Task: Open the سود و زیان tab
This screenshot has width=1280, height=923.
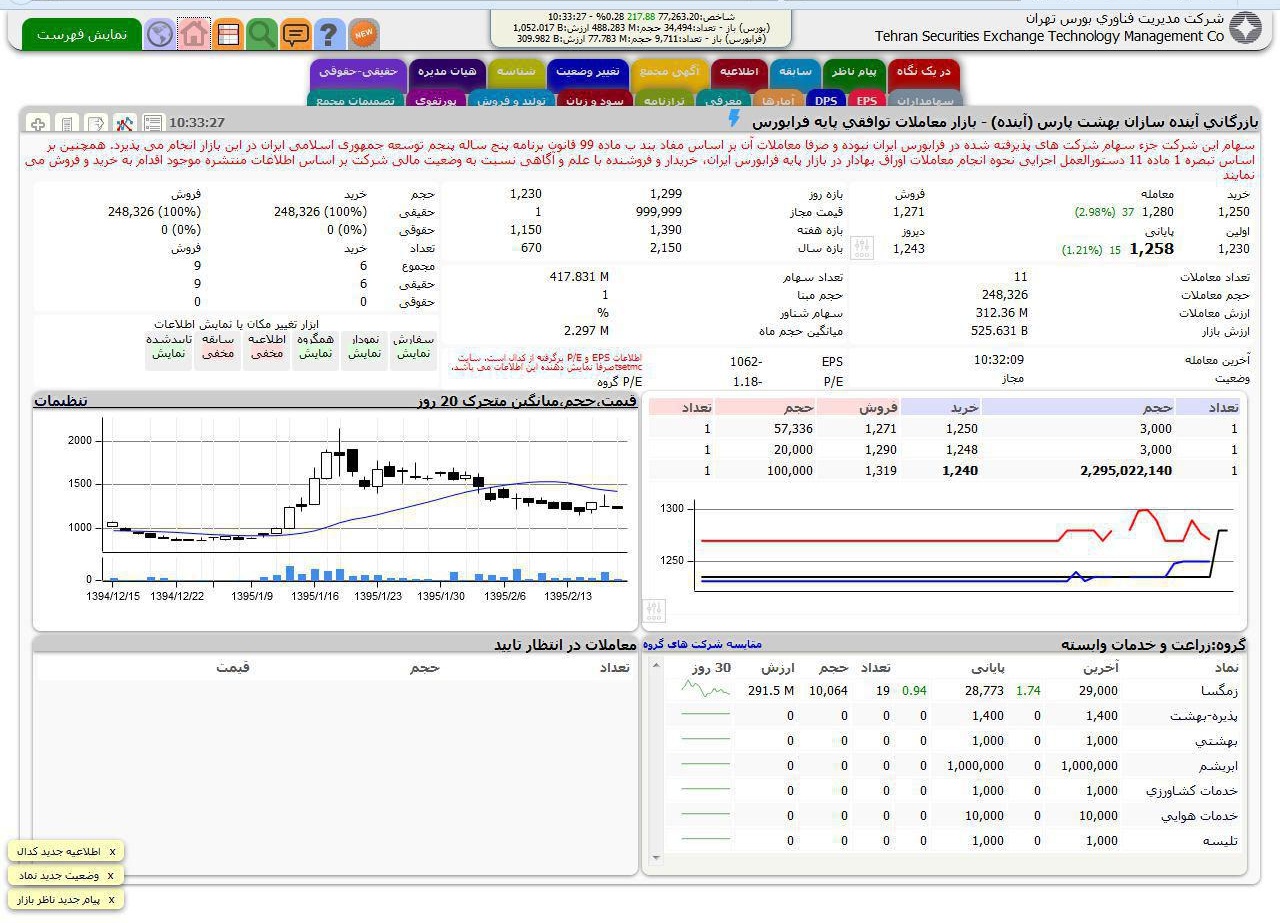Action: click(x=594, y=100)
